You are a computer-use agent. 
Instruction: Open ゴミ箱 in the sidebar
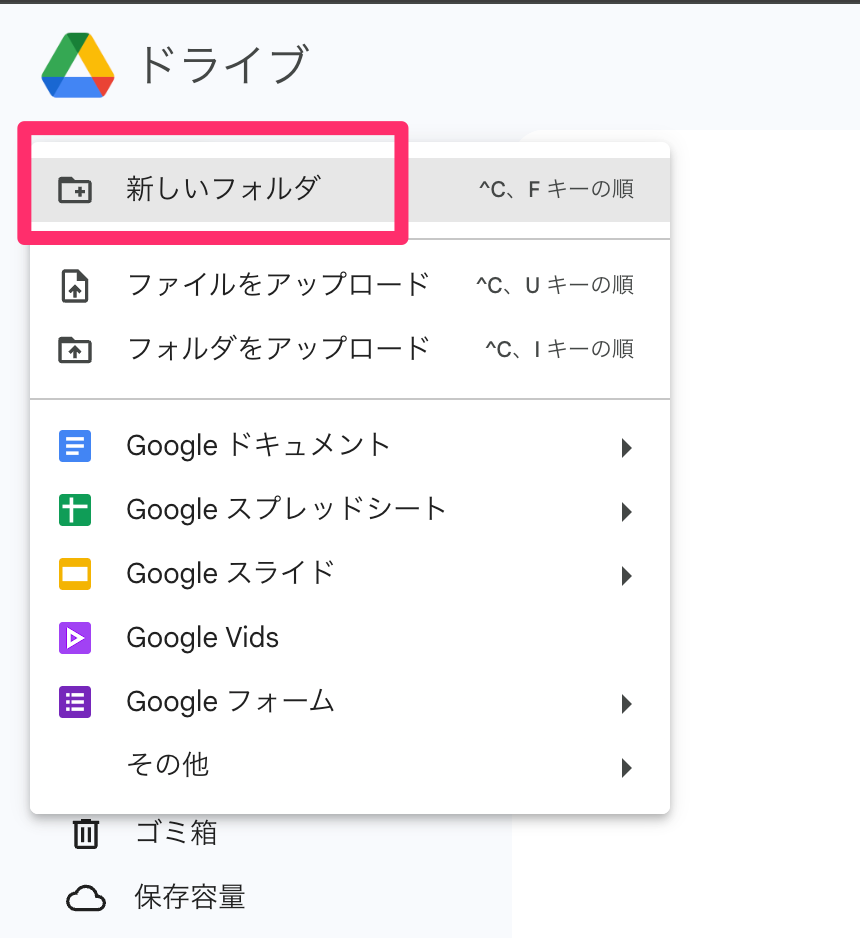point(176,833)
